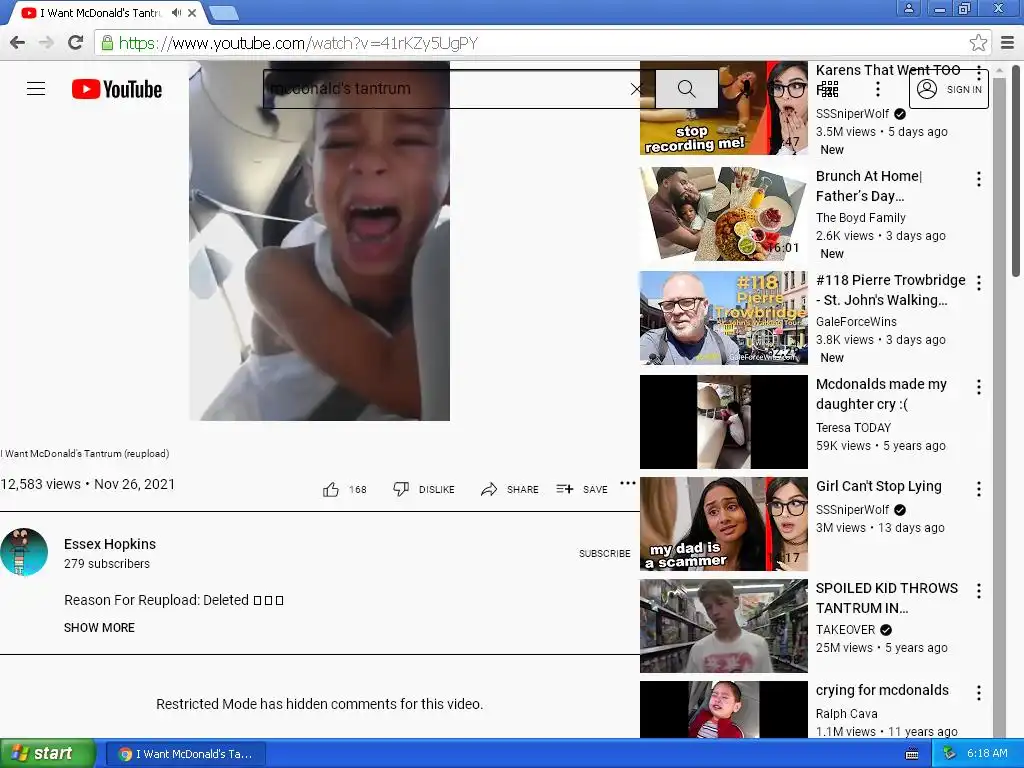Open #118 Pierre Trowbridge video title

tap(891, 290)
